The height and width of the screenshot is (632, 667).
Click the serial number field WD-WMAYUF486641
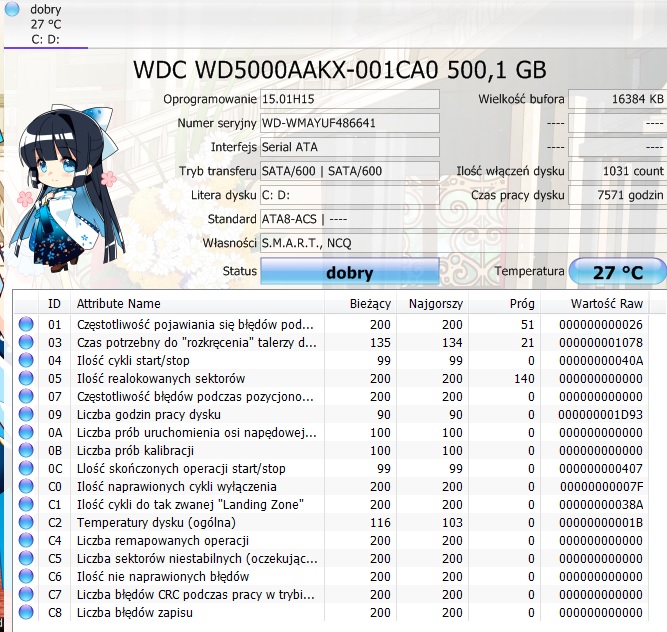[x=350, y=123]
